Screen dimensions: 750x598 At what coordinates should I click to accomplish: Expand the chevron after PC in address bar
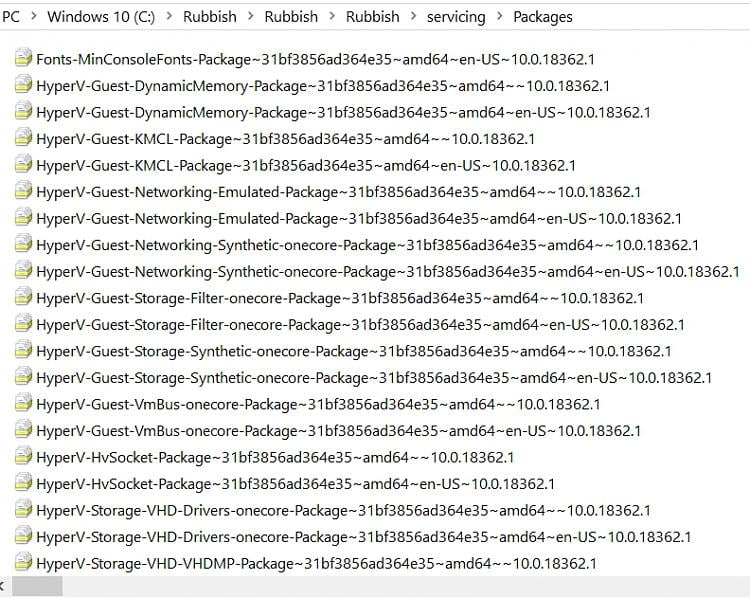tap(33, 16)
